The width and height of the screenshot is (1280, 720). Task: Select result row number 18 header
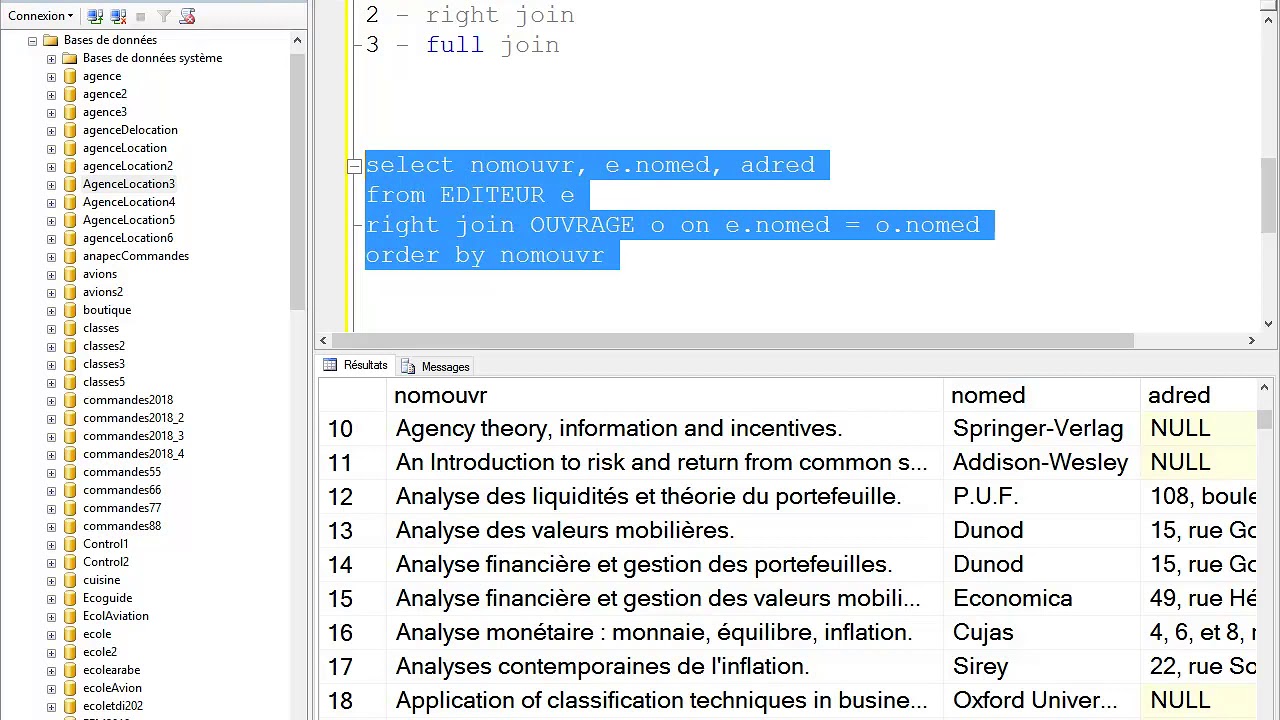click(x=352, y=700)
